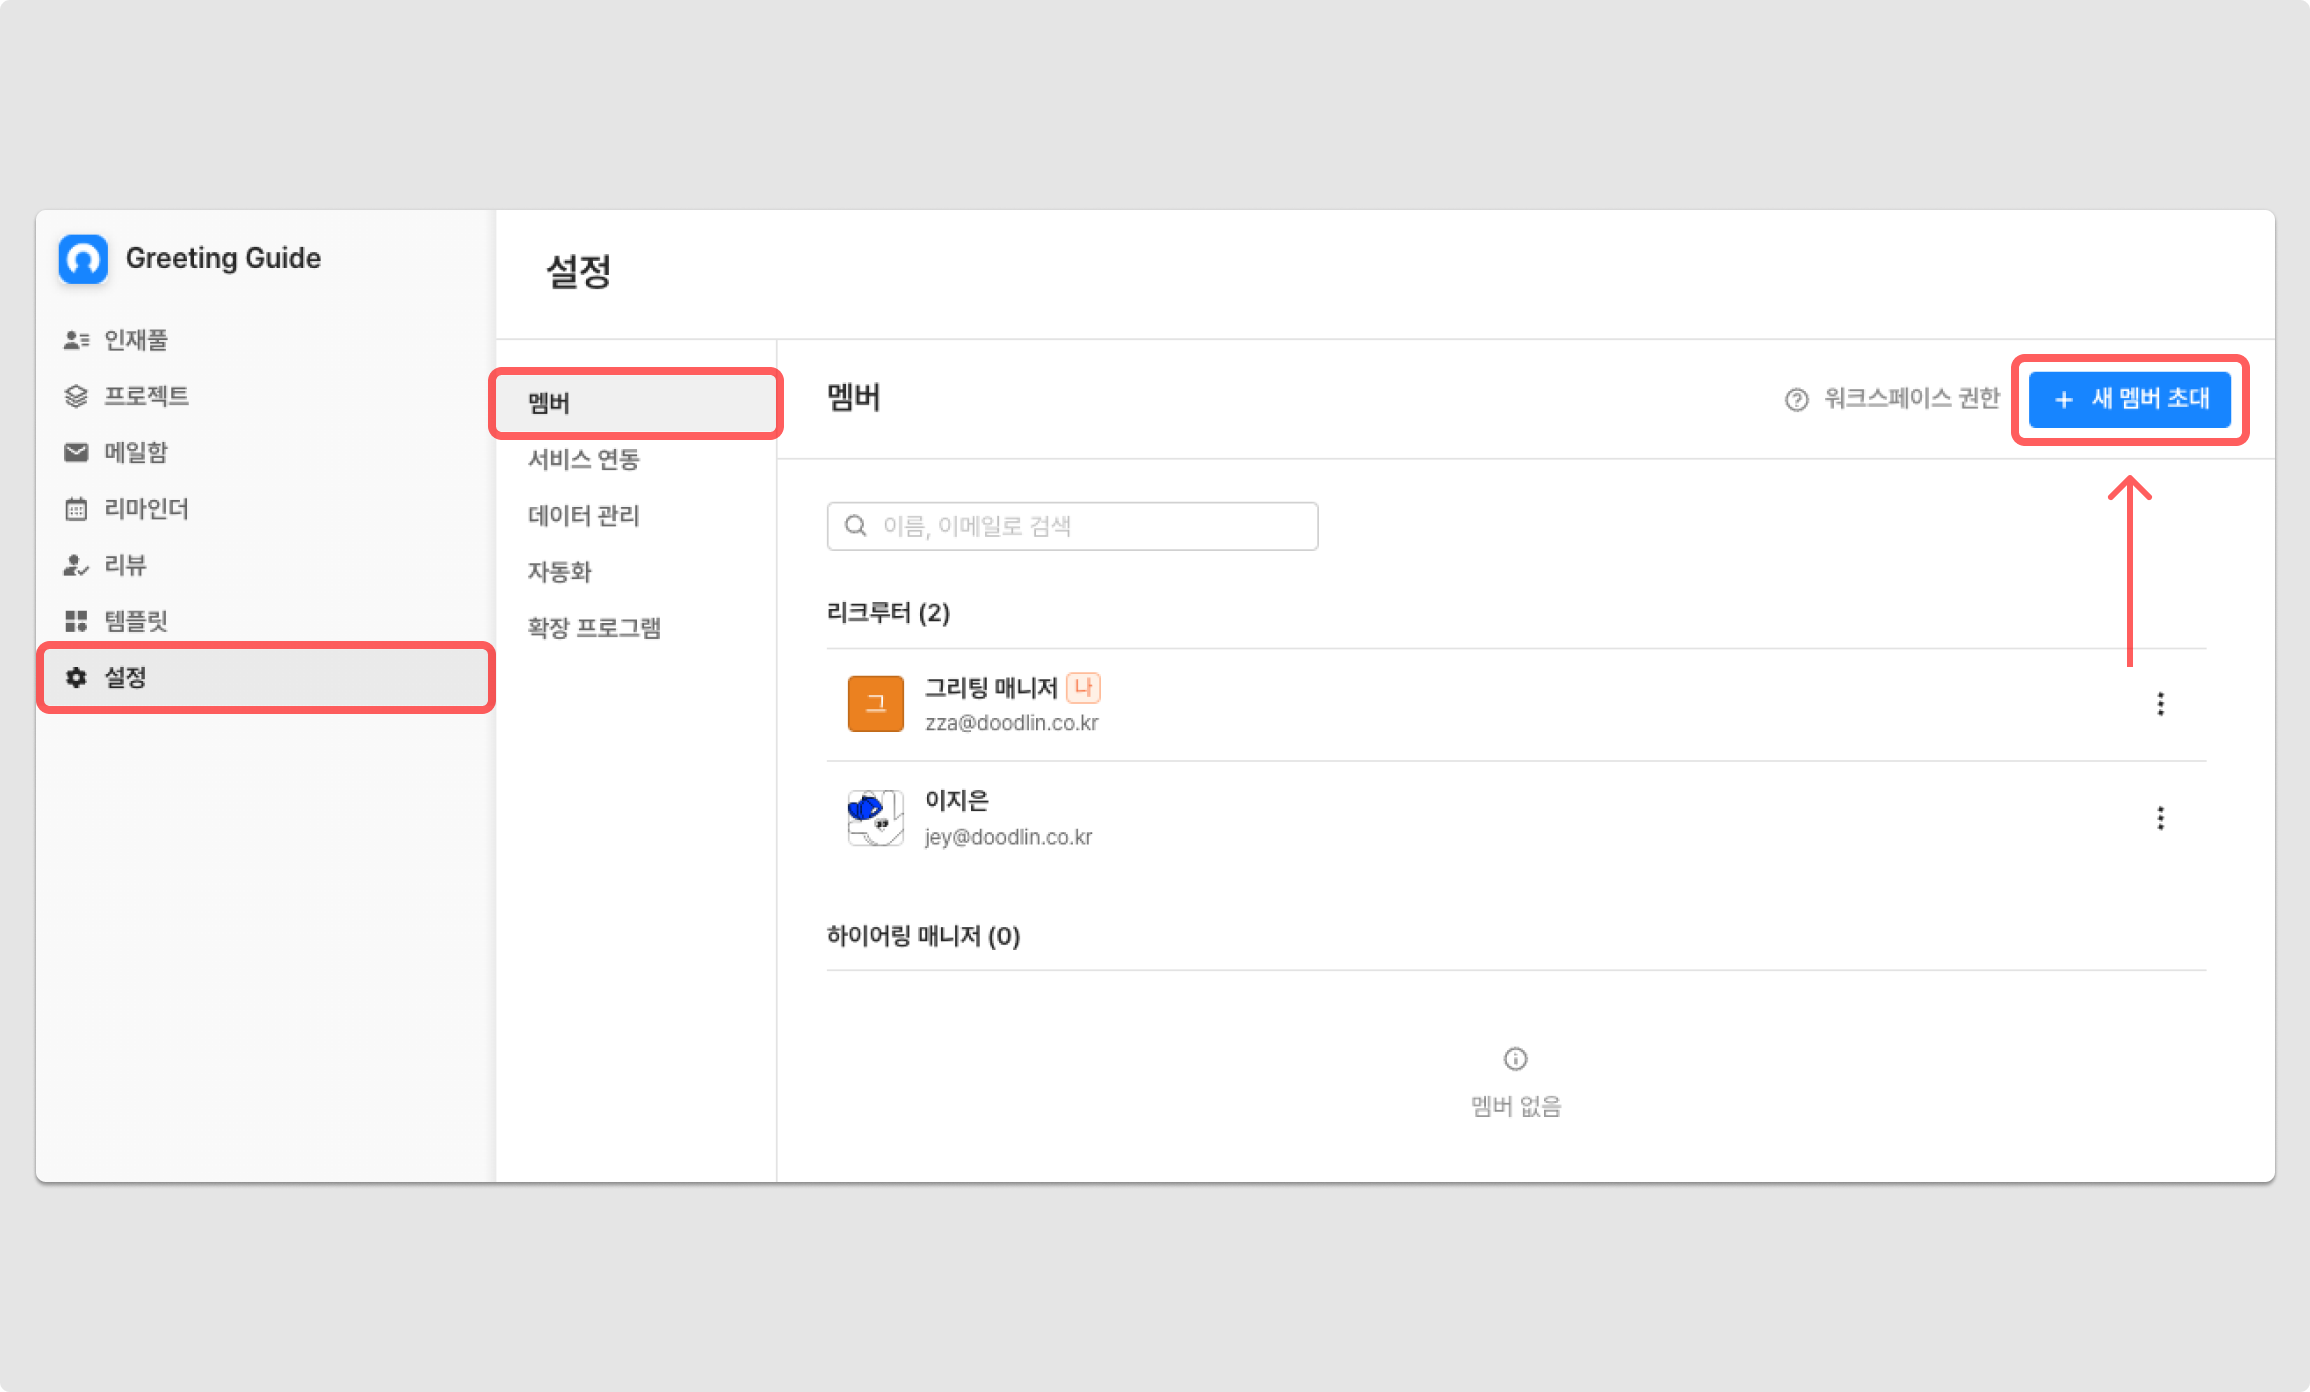The image size is (2310, 1392).
Task: Select the 리뷰 review icon
Action: point(76,565)
